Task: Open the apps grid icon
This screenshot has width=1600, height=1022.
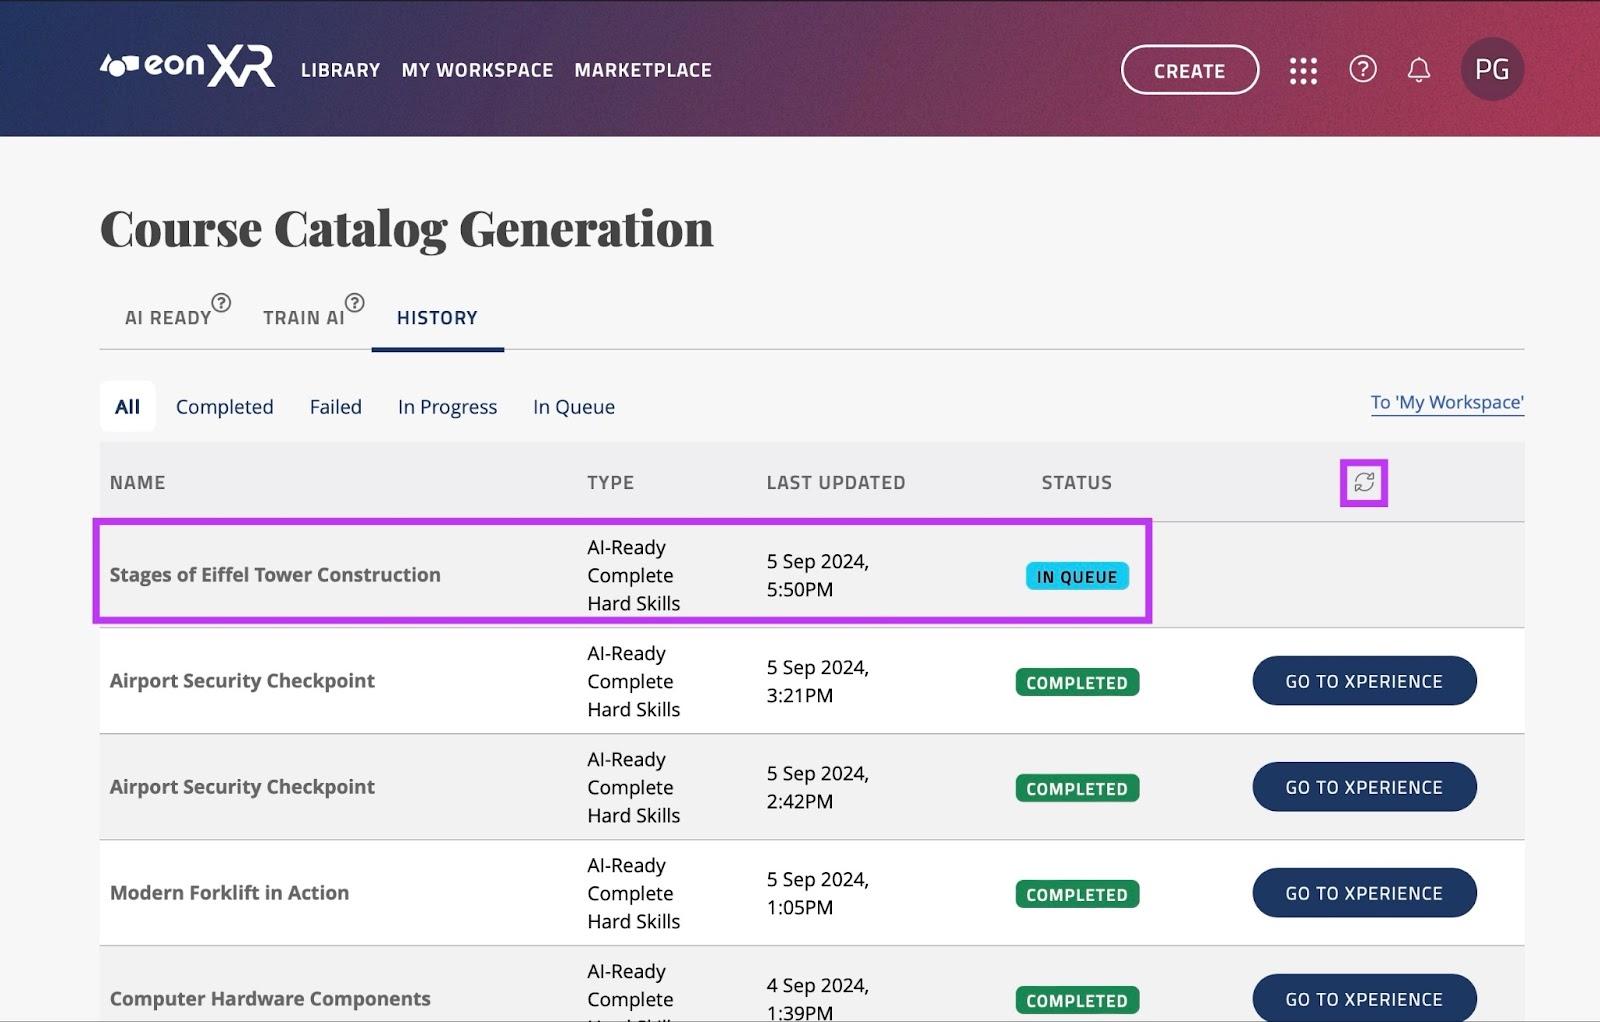Action: (1303, 70)
